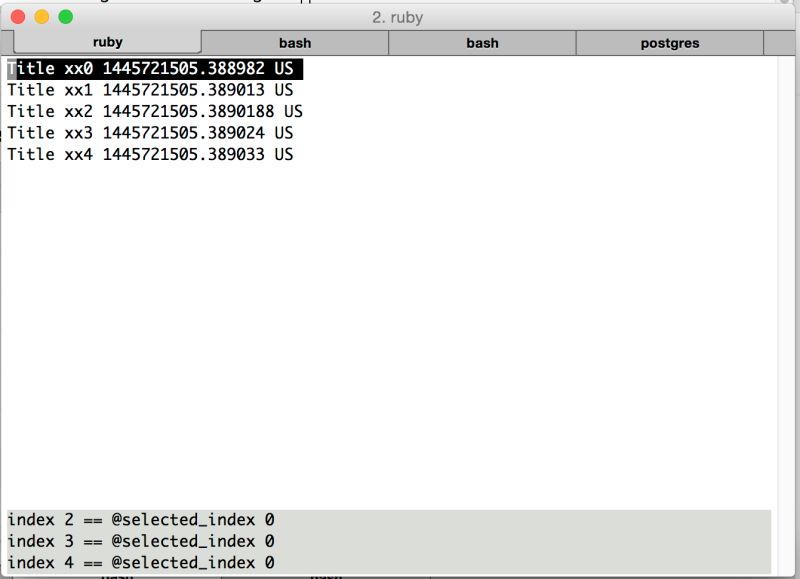This screenshot has height=579, width=800.
Task: Click the yellow minimize traffic light button
Action: [42, 17]
